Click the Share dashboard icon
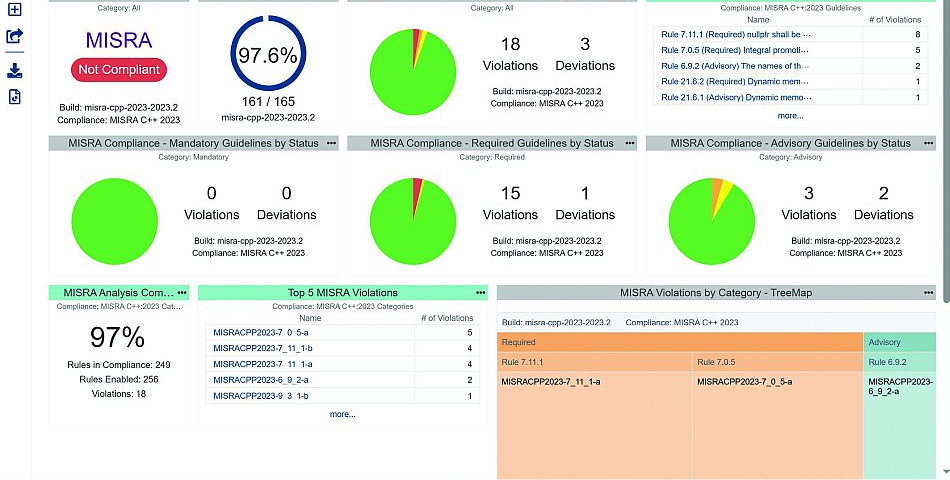Viewport: 950px width, 480px height. tap(14, 37)
